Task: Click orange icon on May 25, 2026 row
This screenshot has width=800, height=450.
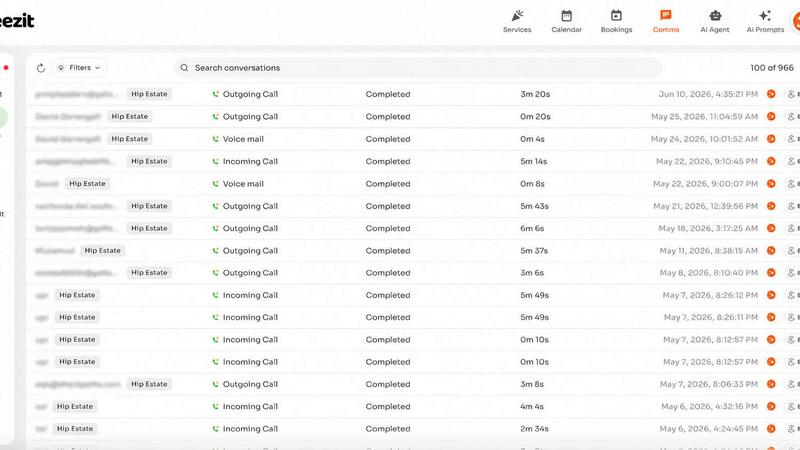Action: click(x=771, y=116)
